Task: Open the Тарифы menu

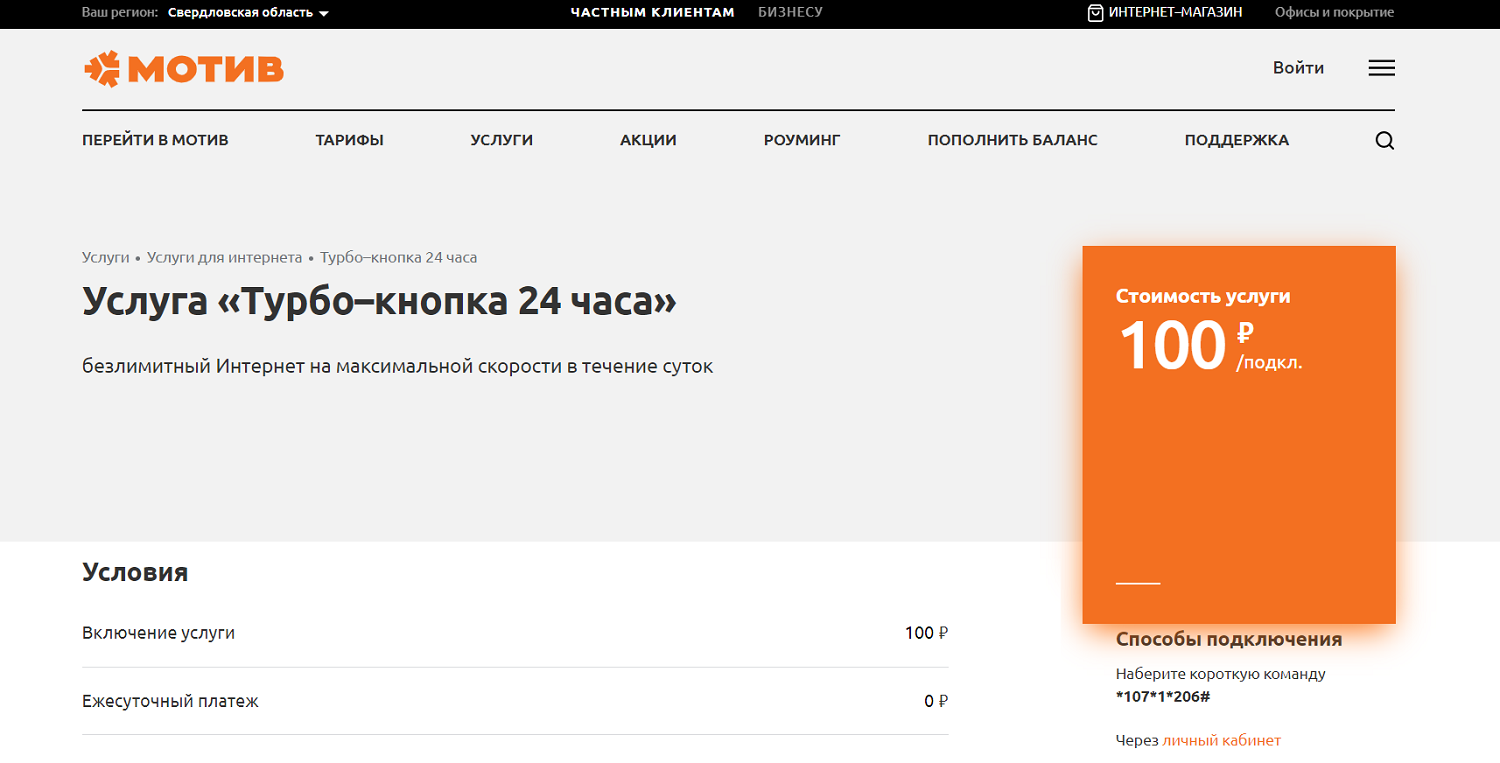Action: [x=349, y=140]
